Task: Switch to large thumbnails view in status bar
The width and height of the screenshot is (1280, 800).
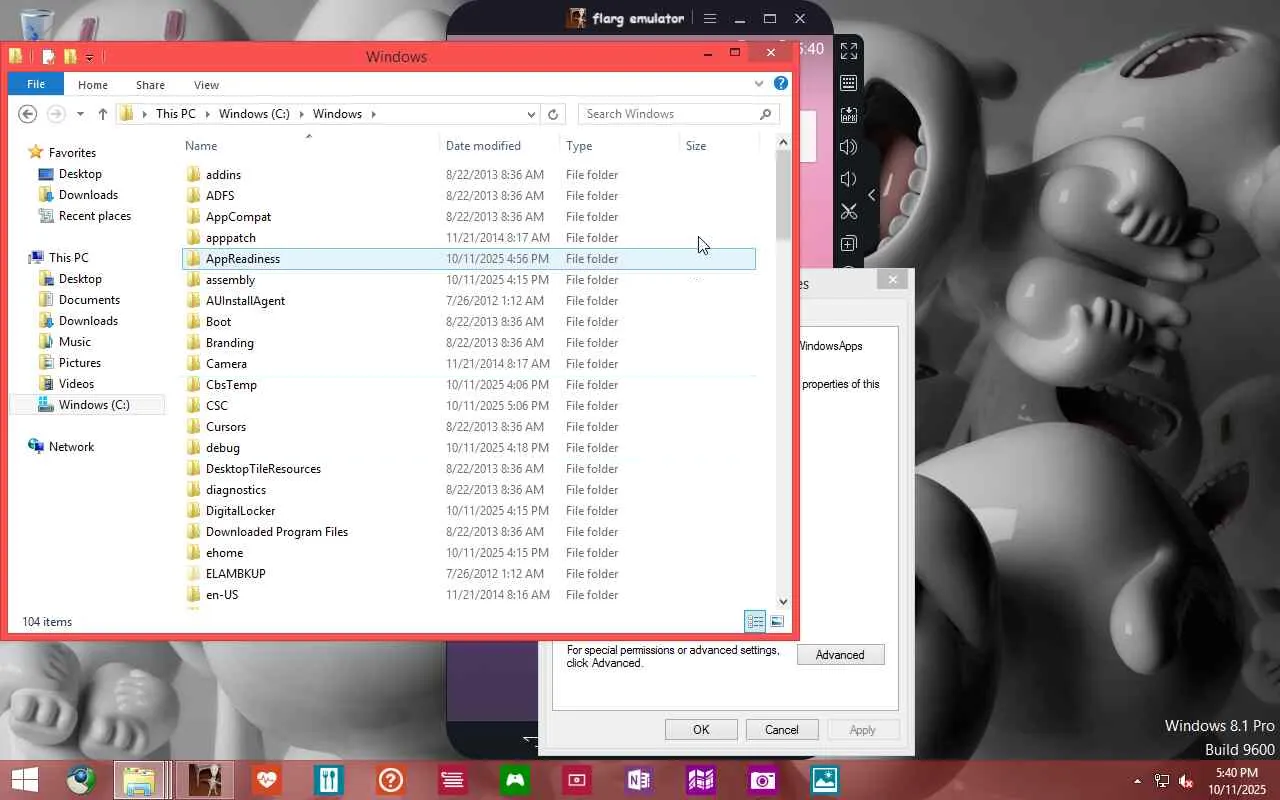Action: tap(777, 622)
